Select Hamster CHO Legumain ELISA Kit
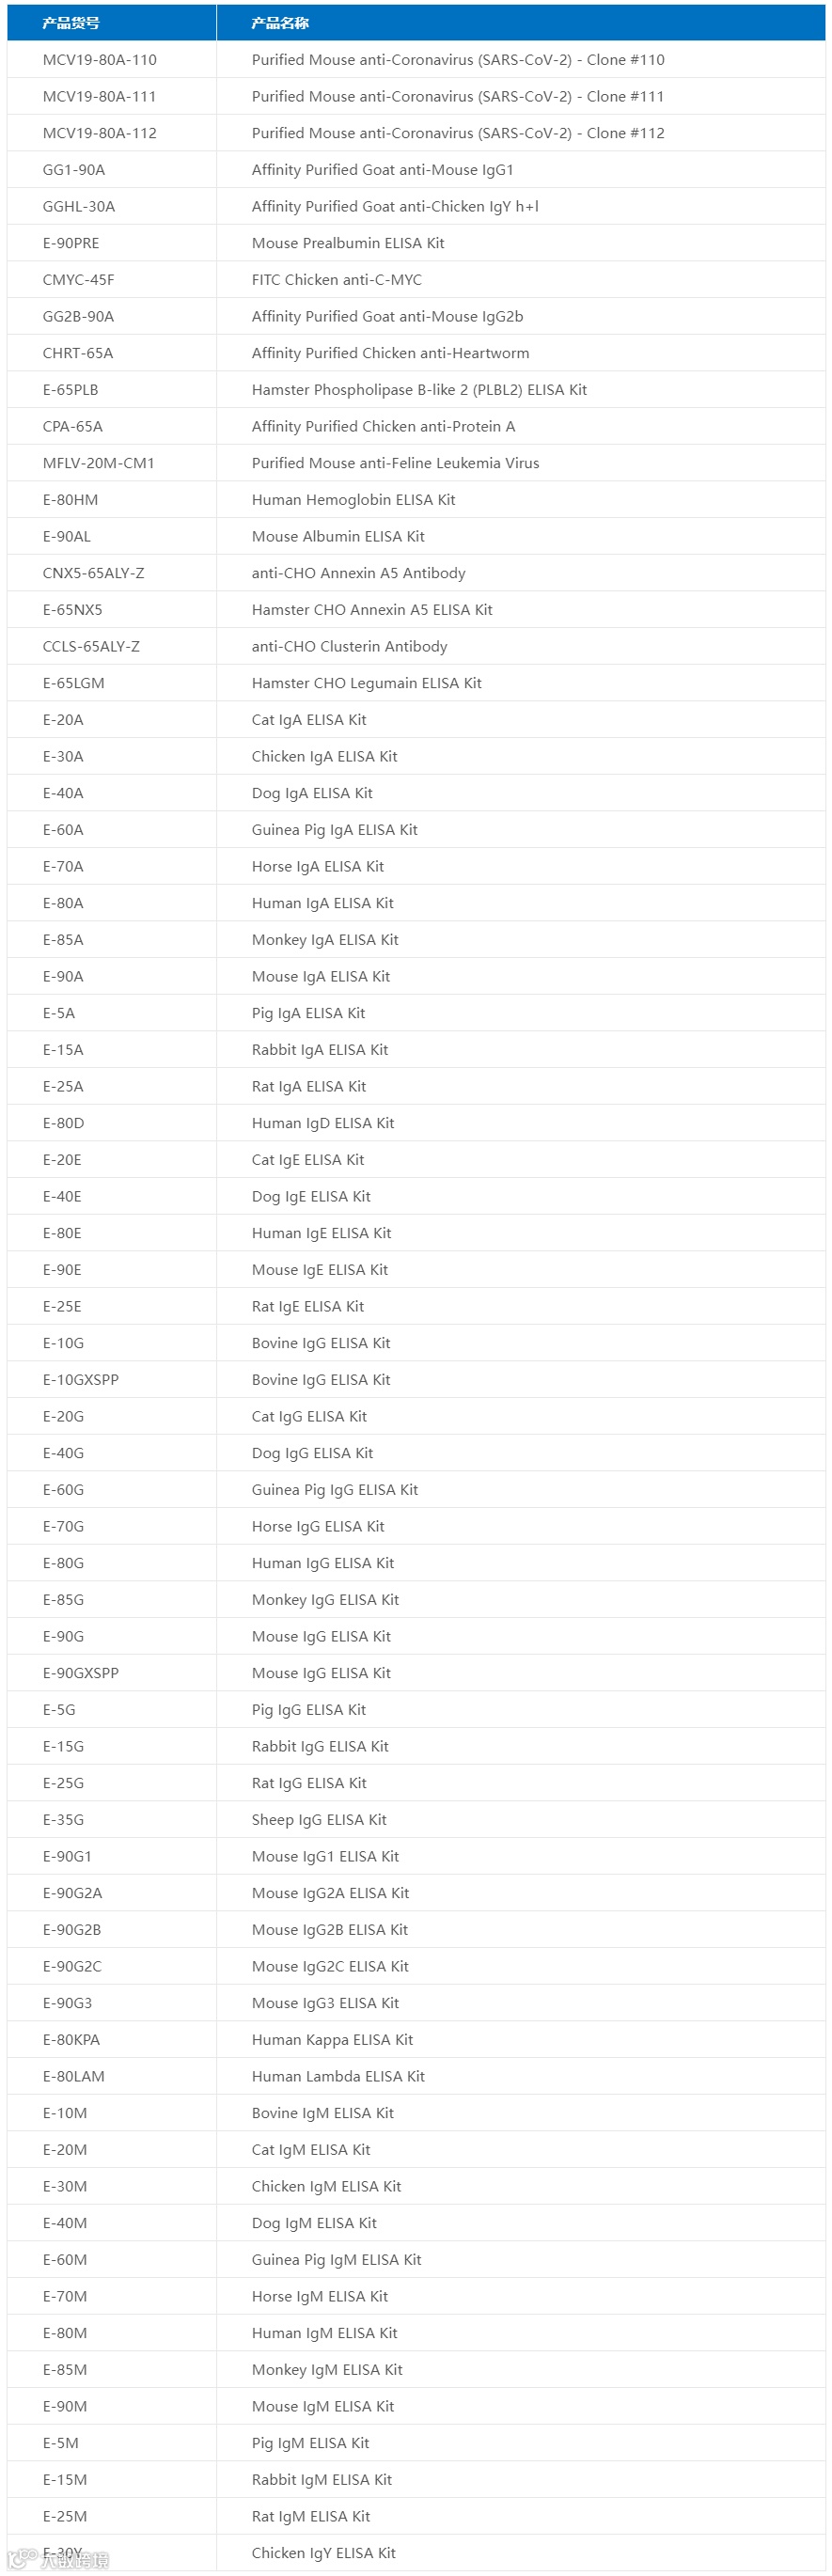The height and width of the screenshot is (2576, 832). click(x=367, y=683)
